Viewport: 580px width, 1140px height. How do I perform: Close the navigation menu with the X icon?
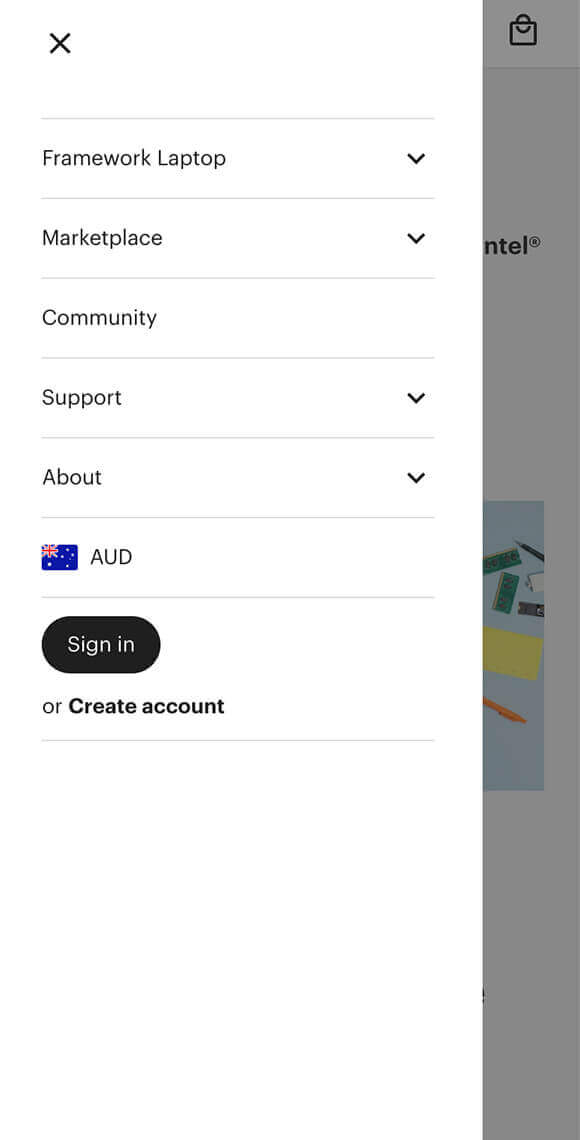[59, 43]
